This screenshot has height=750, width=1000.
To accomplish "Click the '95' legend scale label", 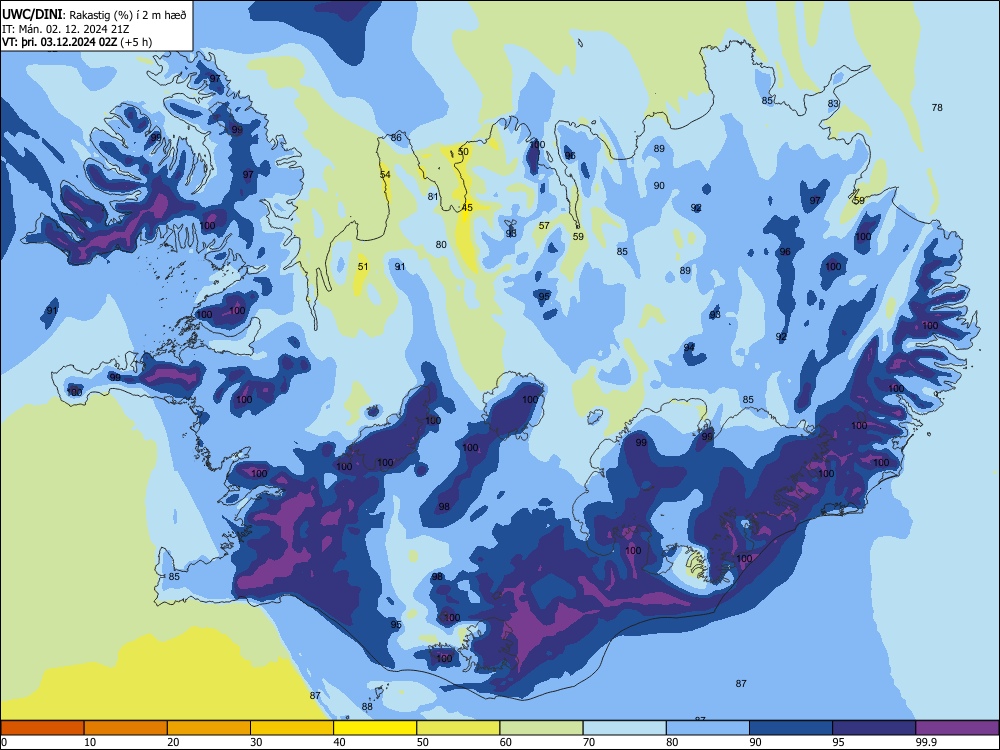I will (x=838, y=742).
